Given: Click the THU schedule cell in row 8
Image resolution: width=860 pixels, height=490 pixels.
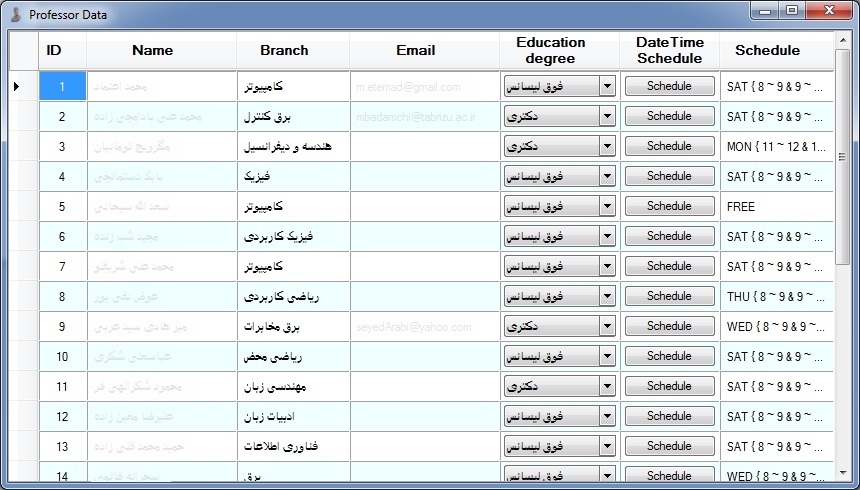Looking at the screenshot, I should pos(776,296).
